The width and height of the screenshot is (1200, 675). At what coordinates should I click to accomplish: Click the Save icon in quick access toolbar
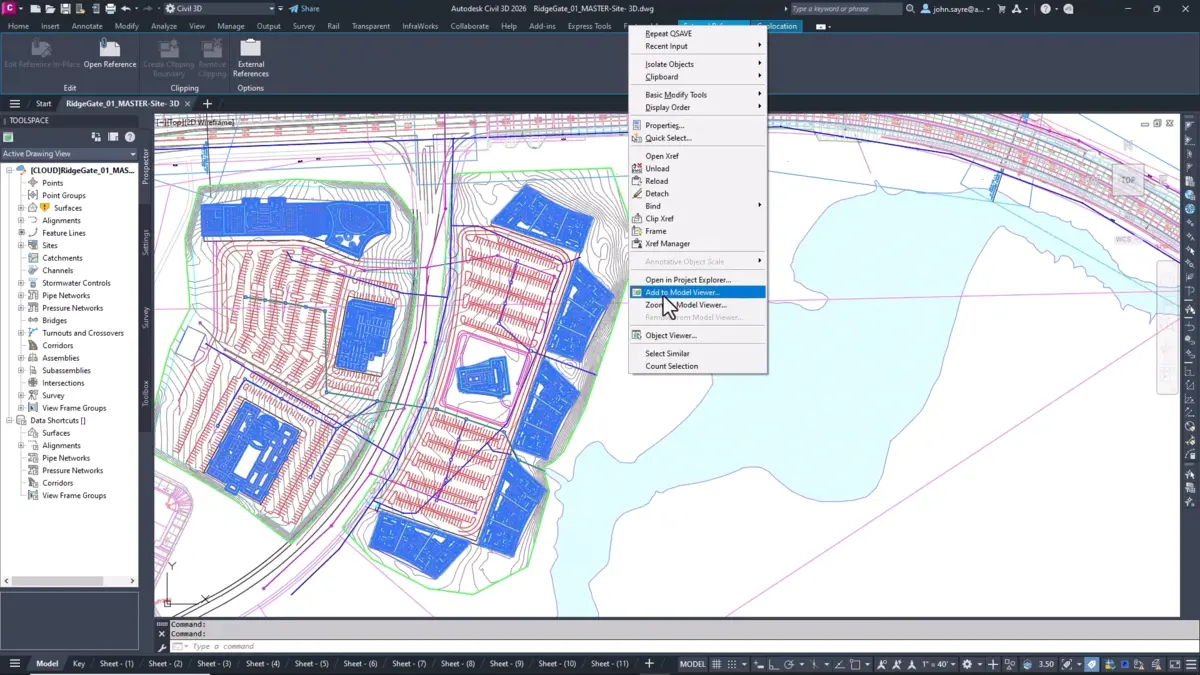pos(66,8)
